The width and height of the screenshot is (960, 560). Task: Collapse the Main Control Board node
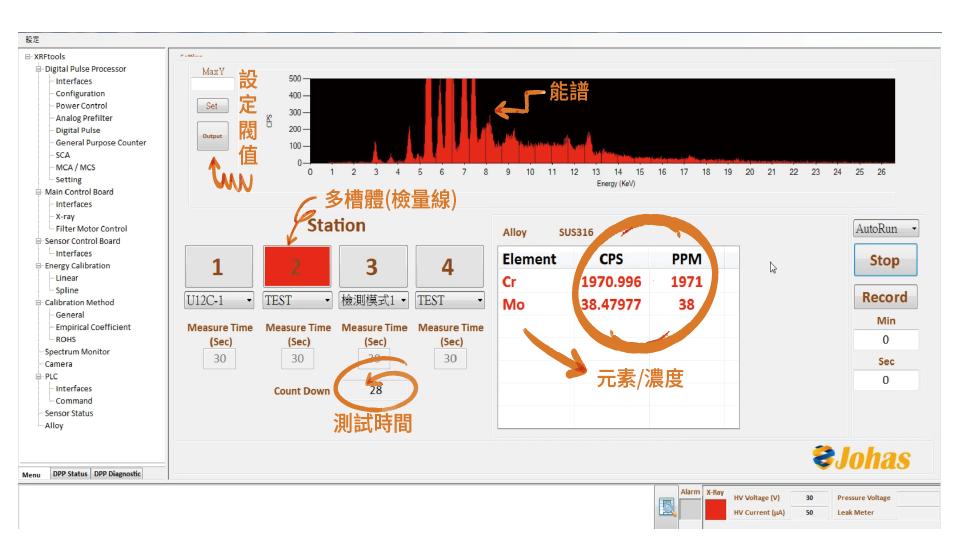(x=39, y=192)
